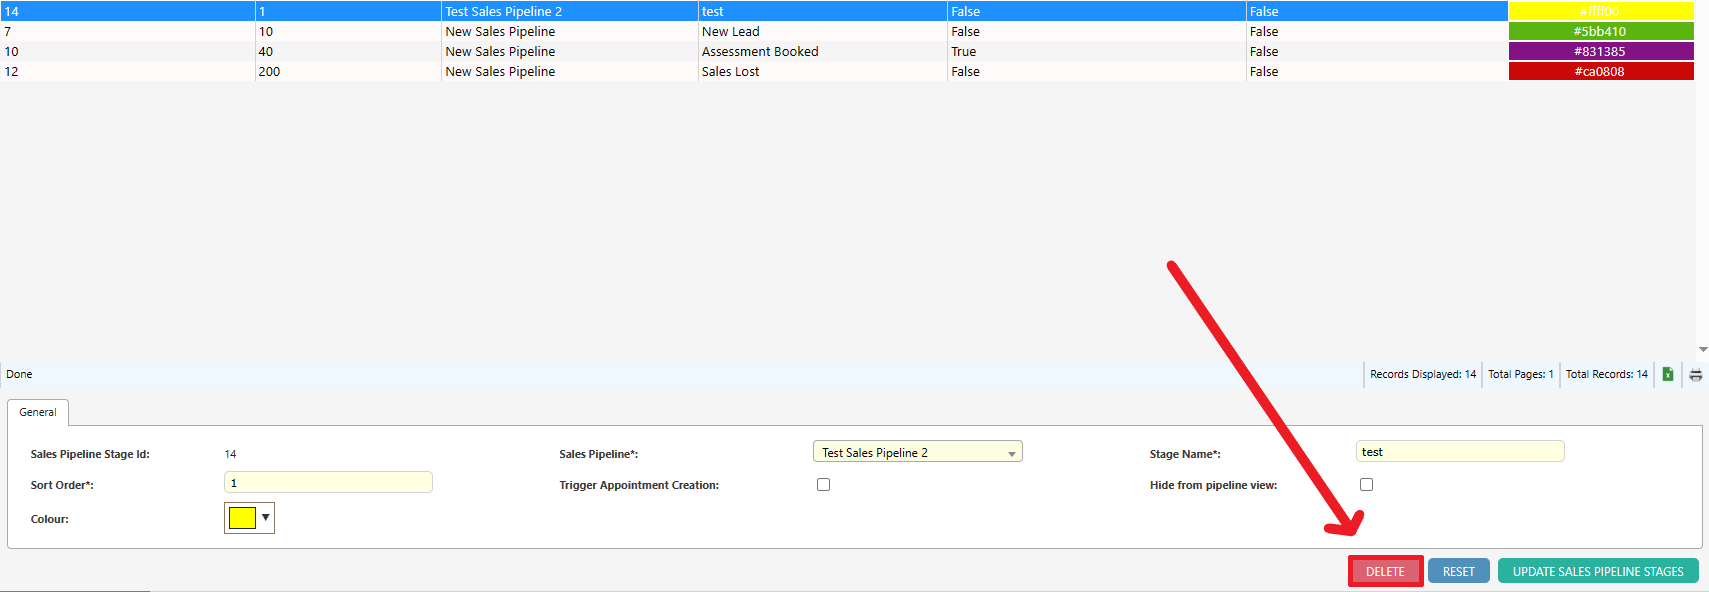This screenshot has height=592, width=1709.
Task: Select the Assessment Booked row
Action: (759, 51)
